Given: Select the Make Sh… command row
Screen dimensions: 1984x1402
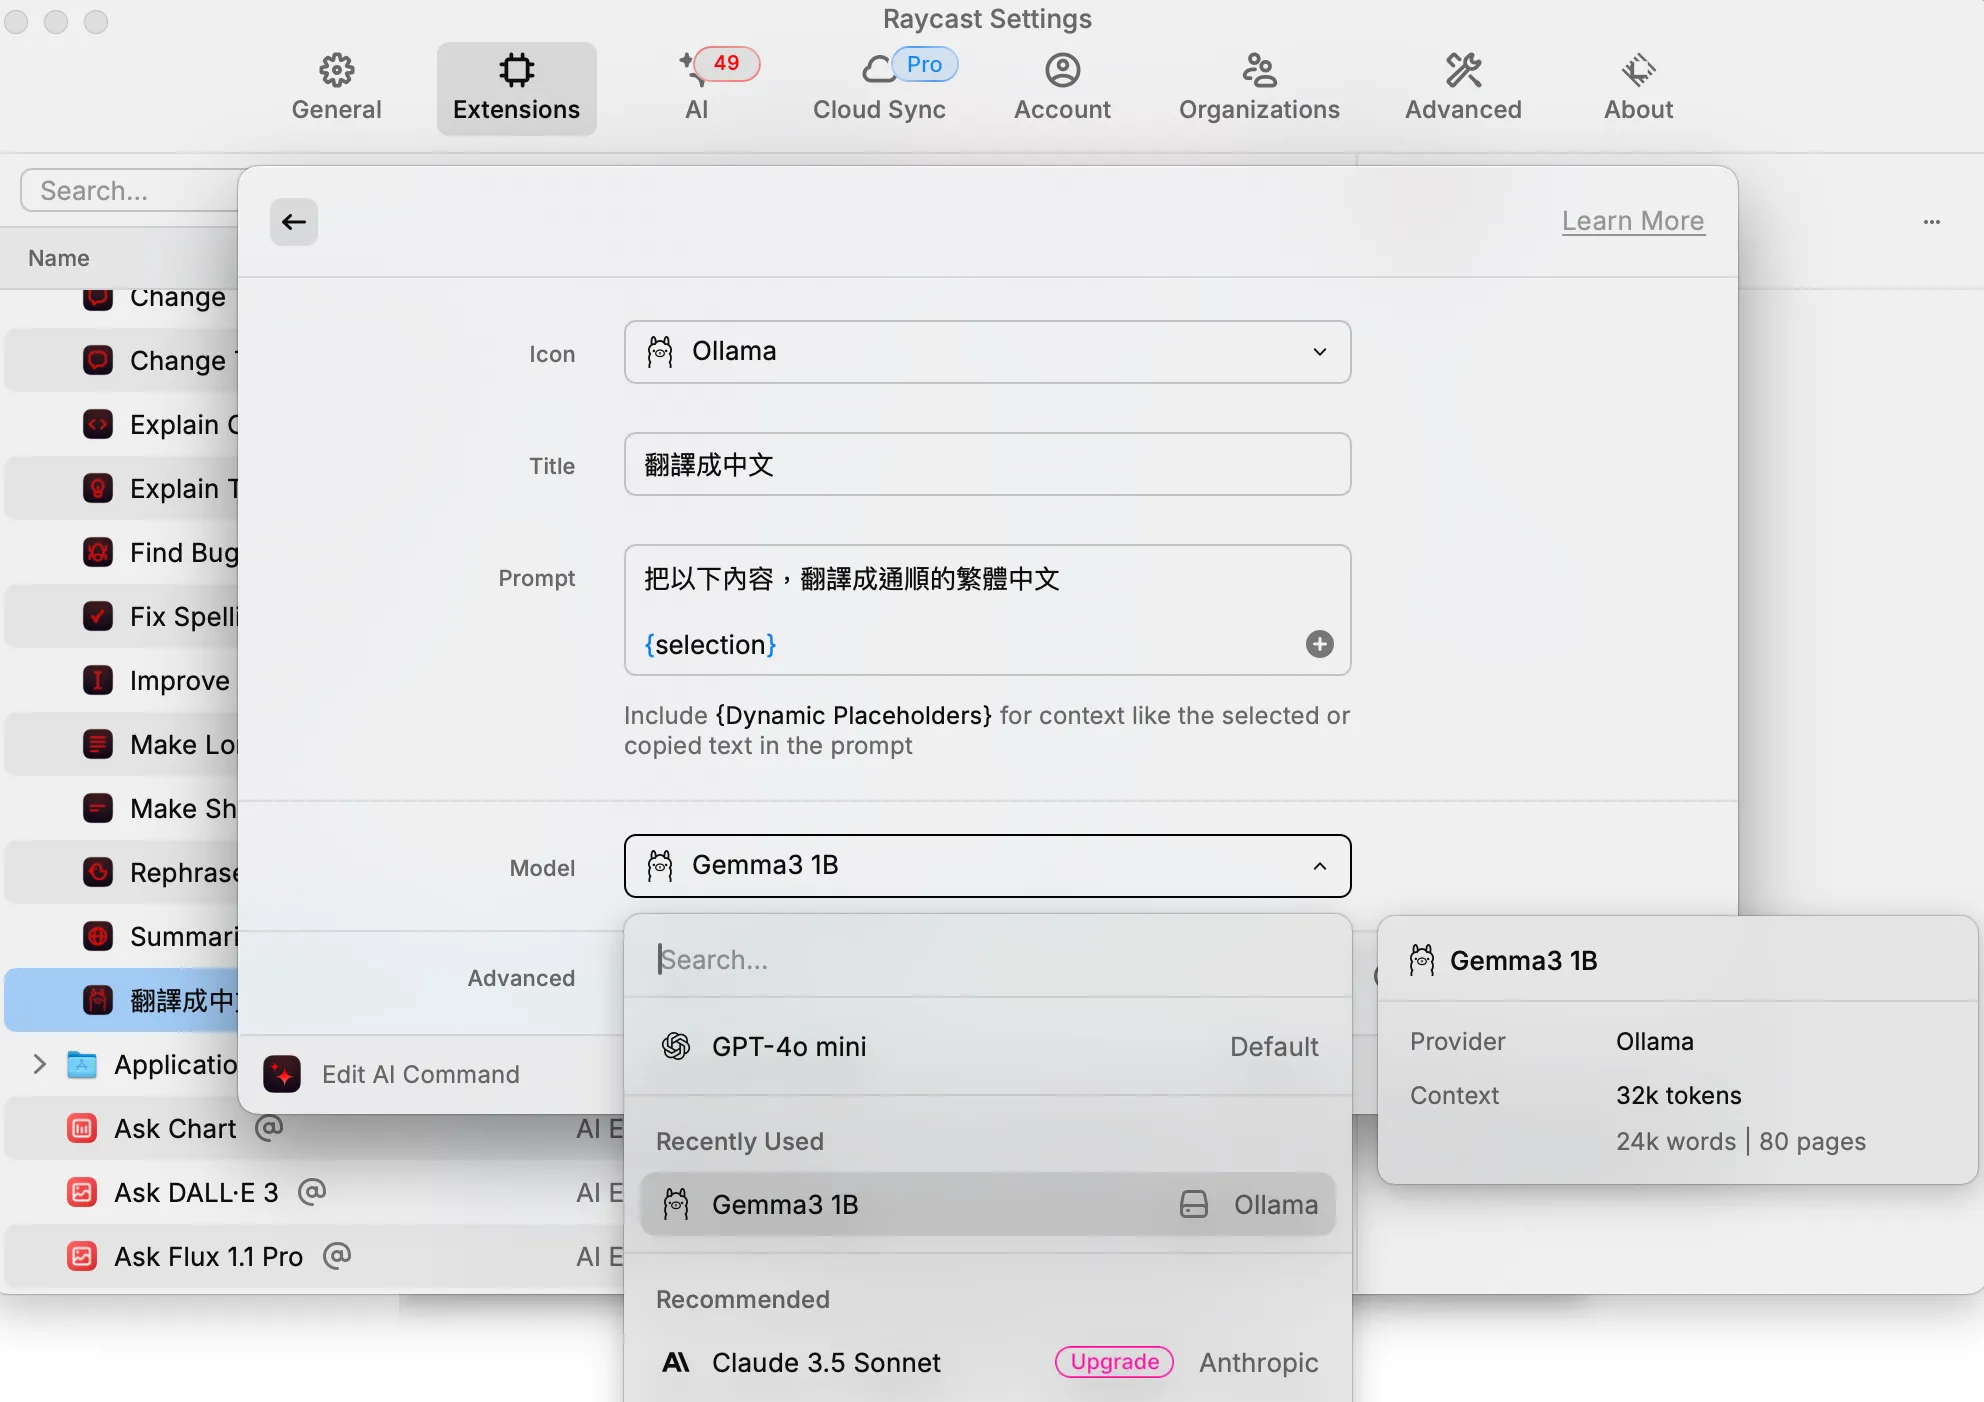Looking at the screenshot, I should (122, 808).
